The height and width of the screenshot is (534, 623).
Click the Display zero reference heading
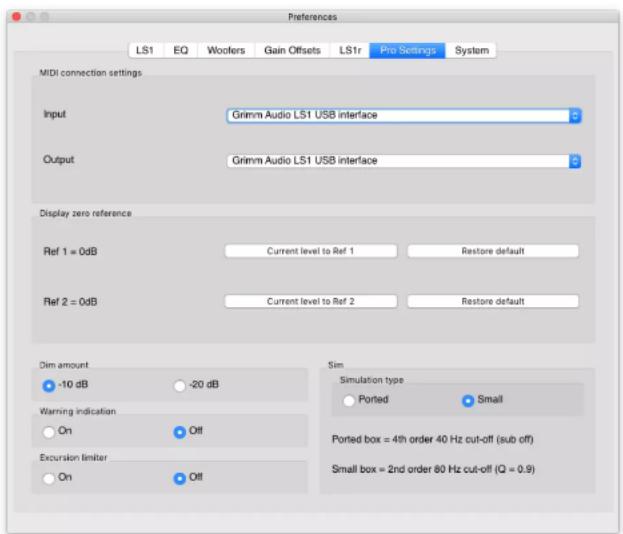click(x=85, y=213)
